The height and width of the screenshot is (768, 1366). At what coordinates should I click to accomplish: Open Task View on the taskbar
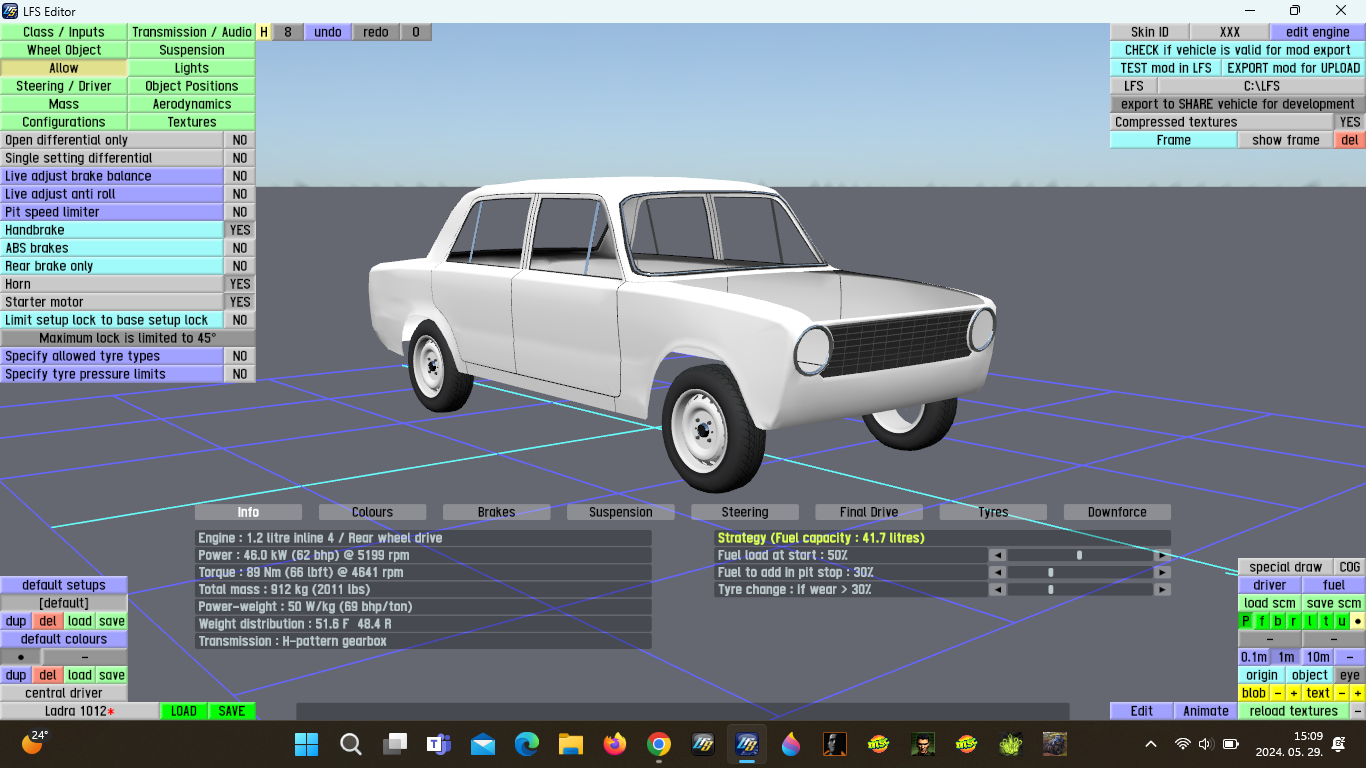(x=395, y=744)
